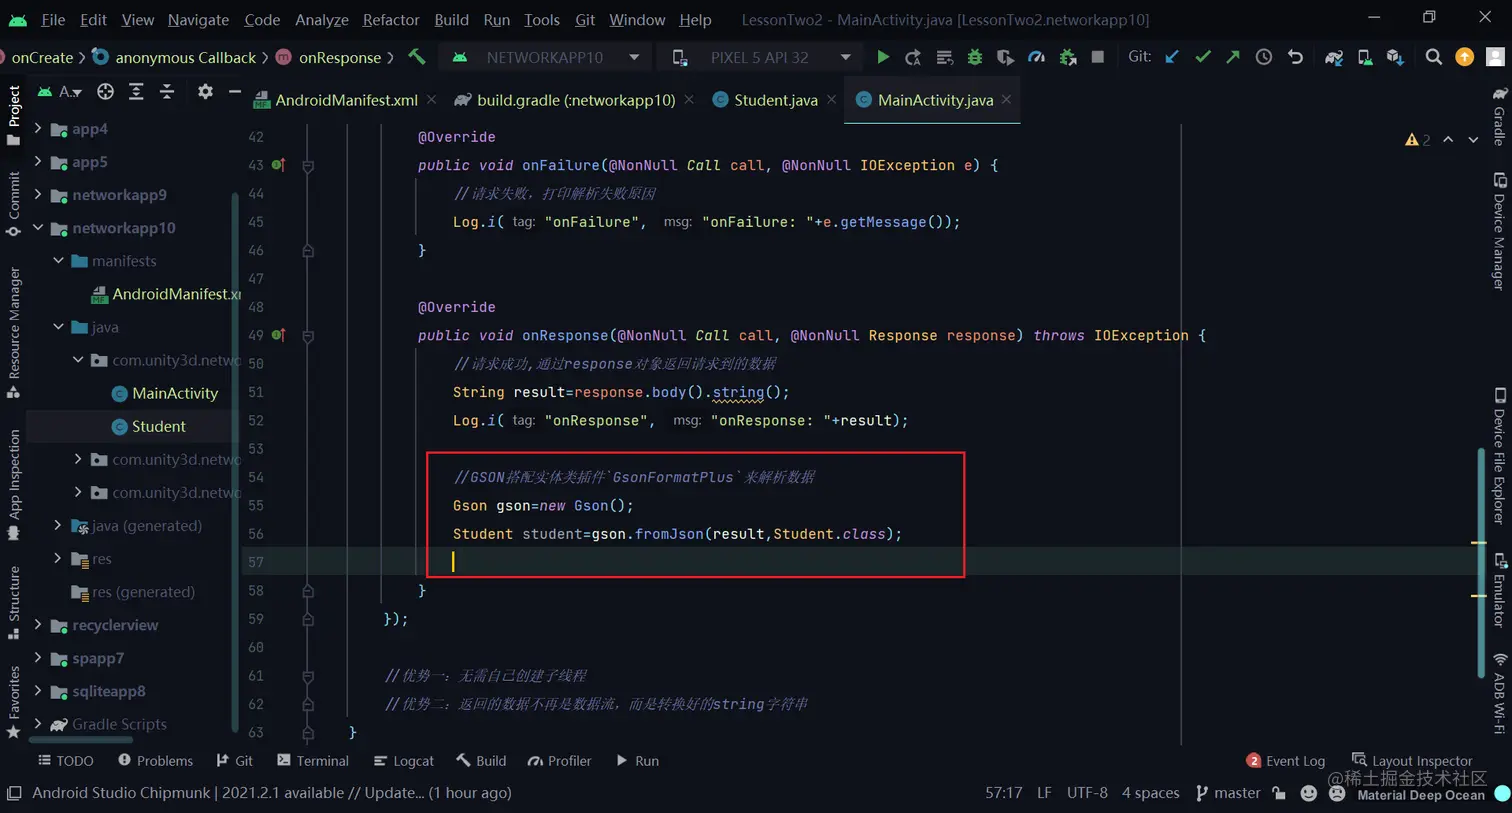1512x813 pixels.
Task: Toggle the Structure sidebar panel
Action: coord(14,603)
